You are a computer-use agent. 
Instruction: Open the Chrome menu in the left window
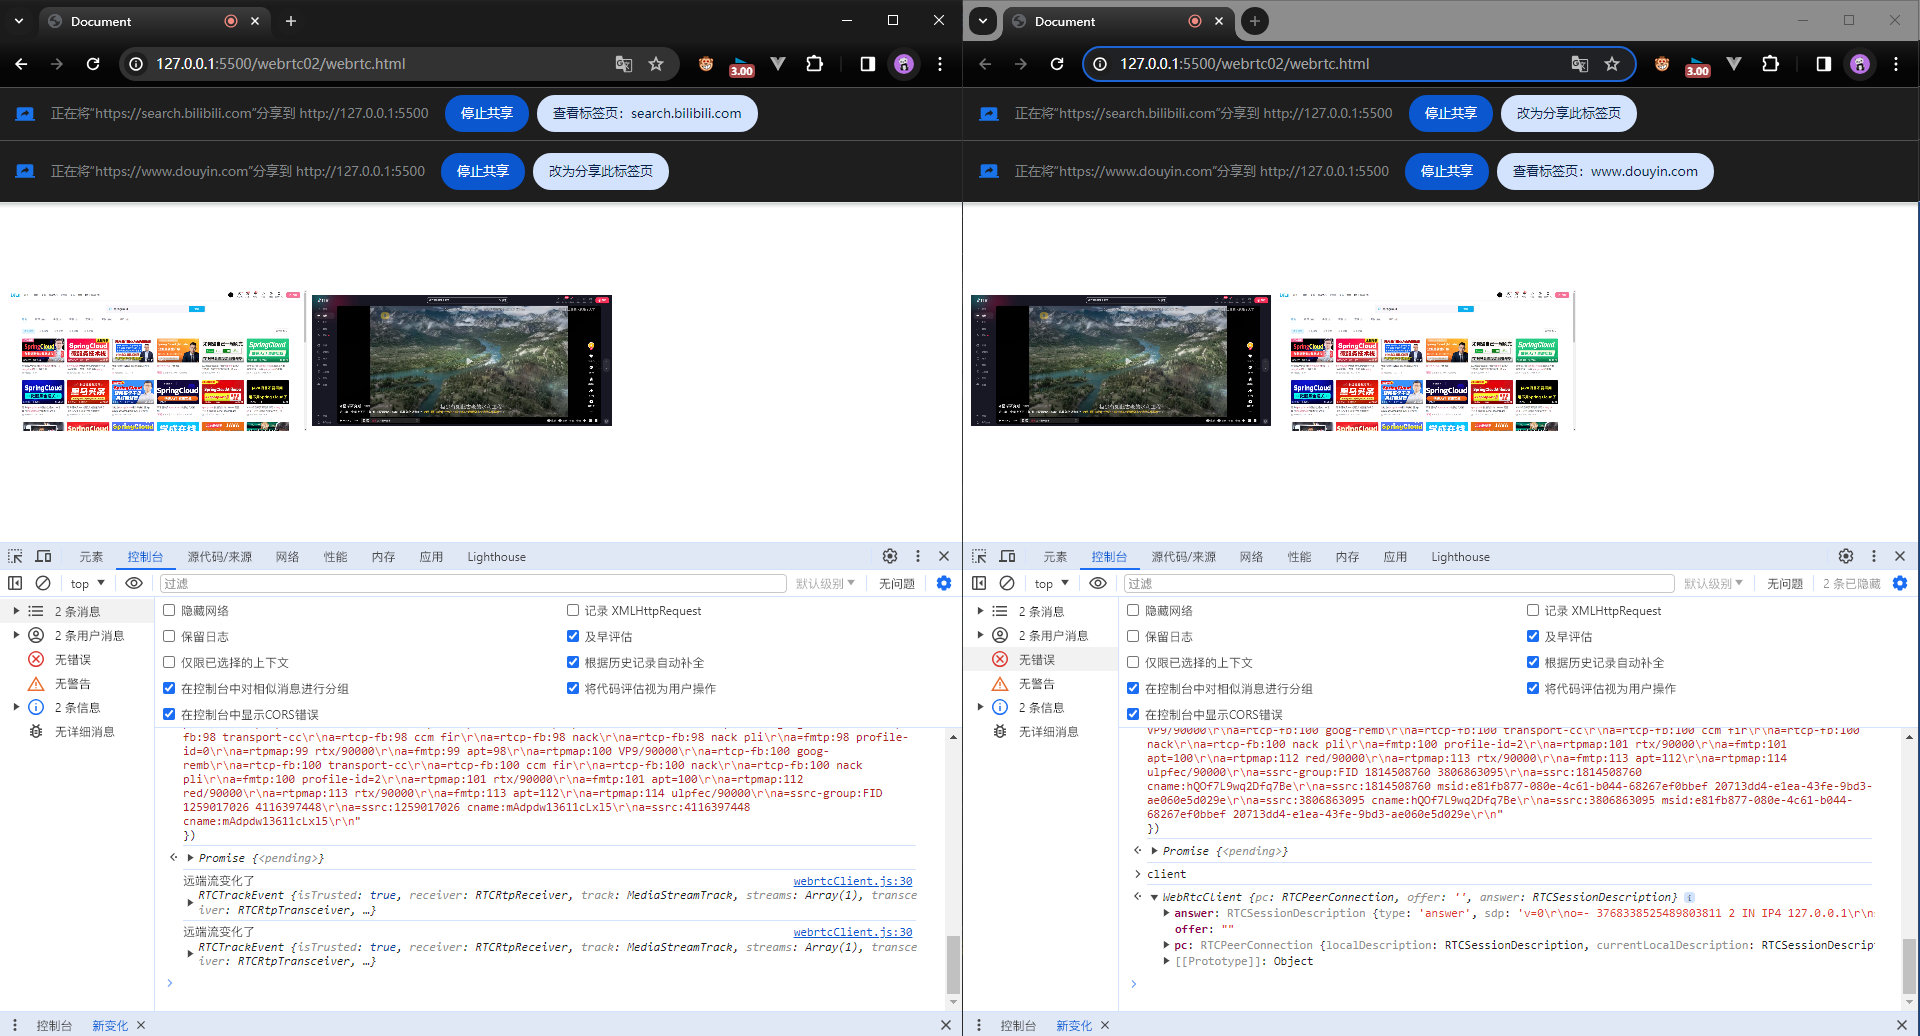pos(940,64)
